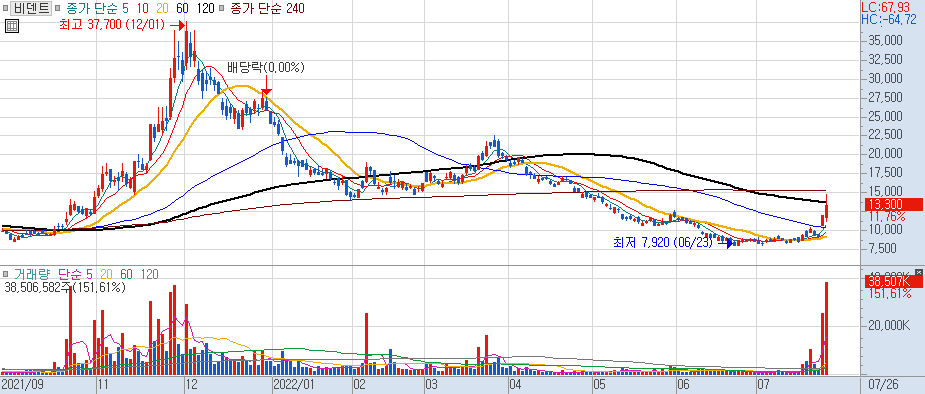Click the 거래량 volume indicator label
The width and height of the screenshot is (925, 394).
(x=32, y=274)
